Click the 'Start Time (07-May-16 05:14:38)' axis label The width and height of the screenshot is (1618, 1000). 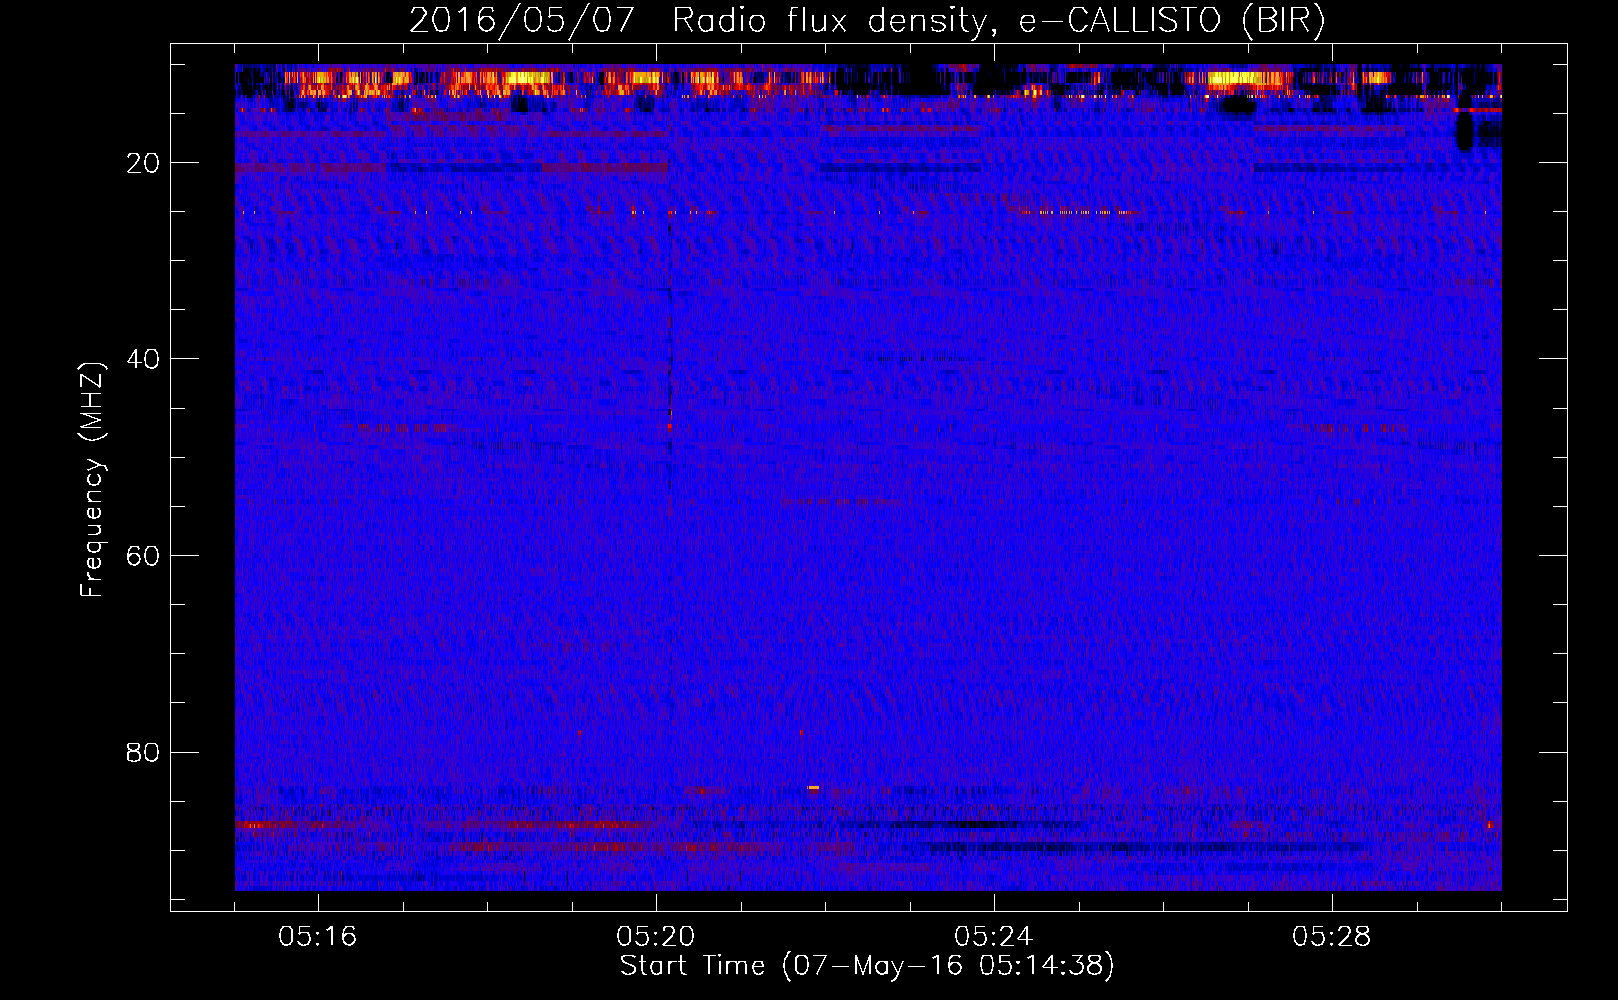point(867,966)
